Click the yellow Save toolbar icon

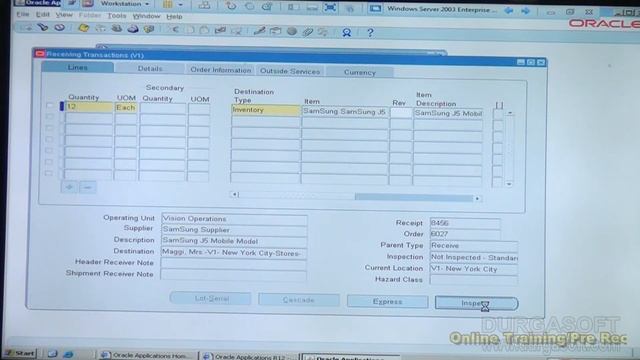[84, 28]
